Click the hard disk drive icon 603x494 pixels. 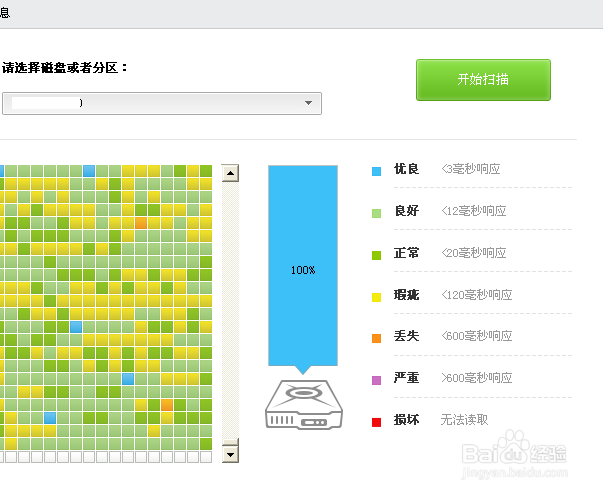[x=303, y=404]
